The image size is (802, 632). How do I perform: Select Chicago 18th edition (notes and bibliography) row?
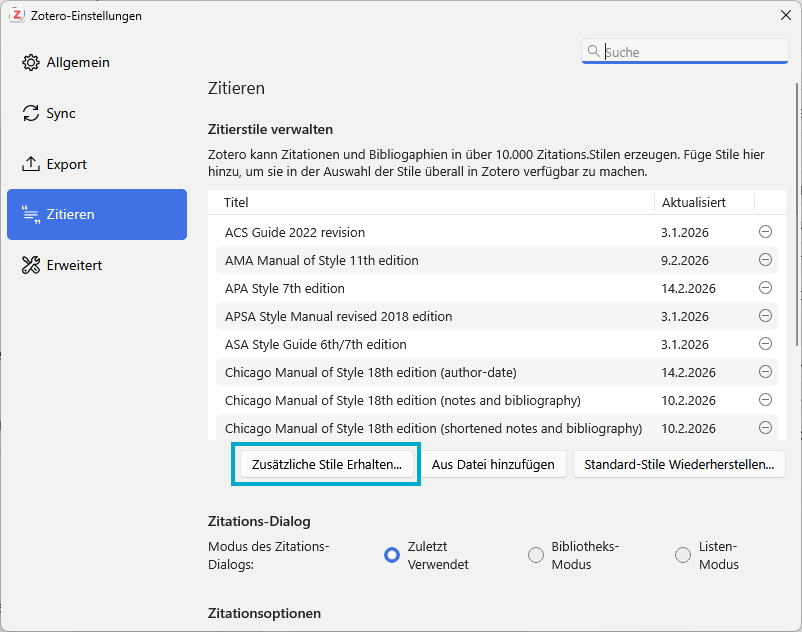(x=497, y=400)
